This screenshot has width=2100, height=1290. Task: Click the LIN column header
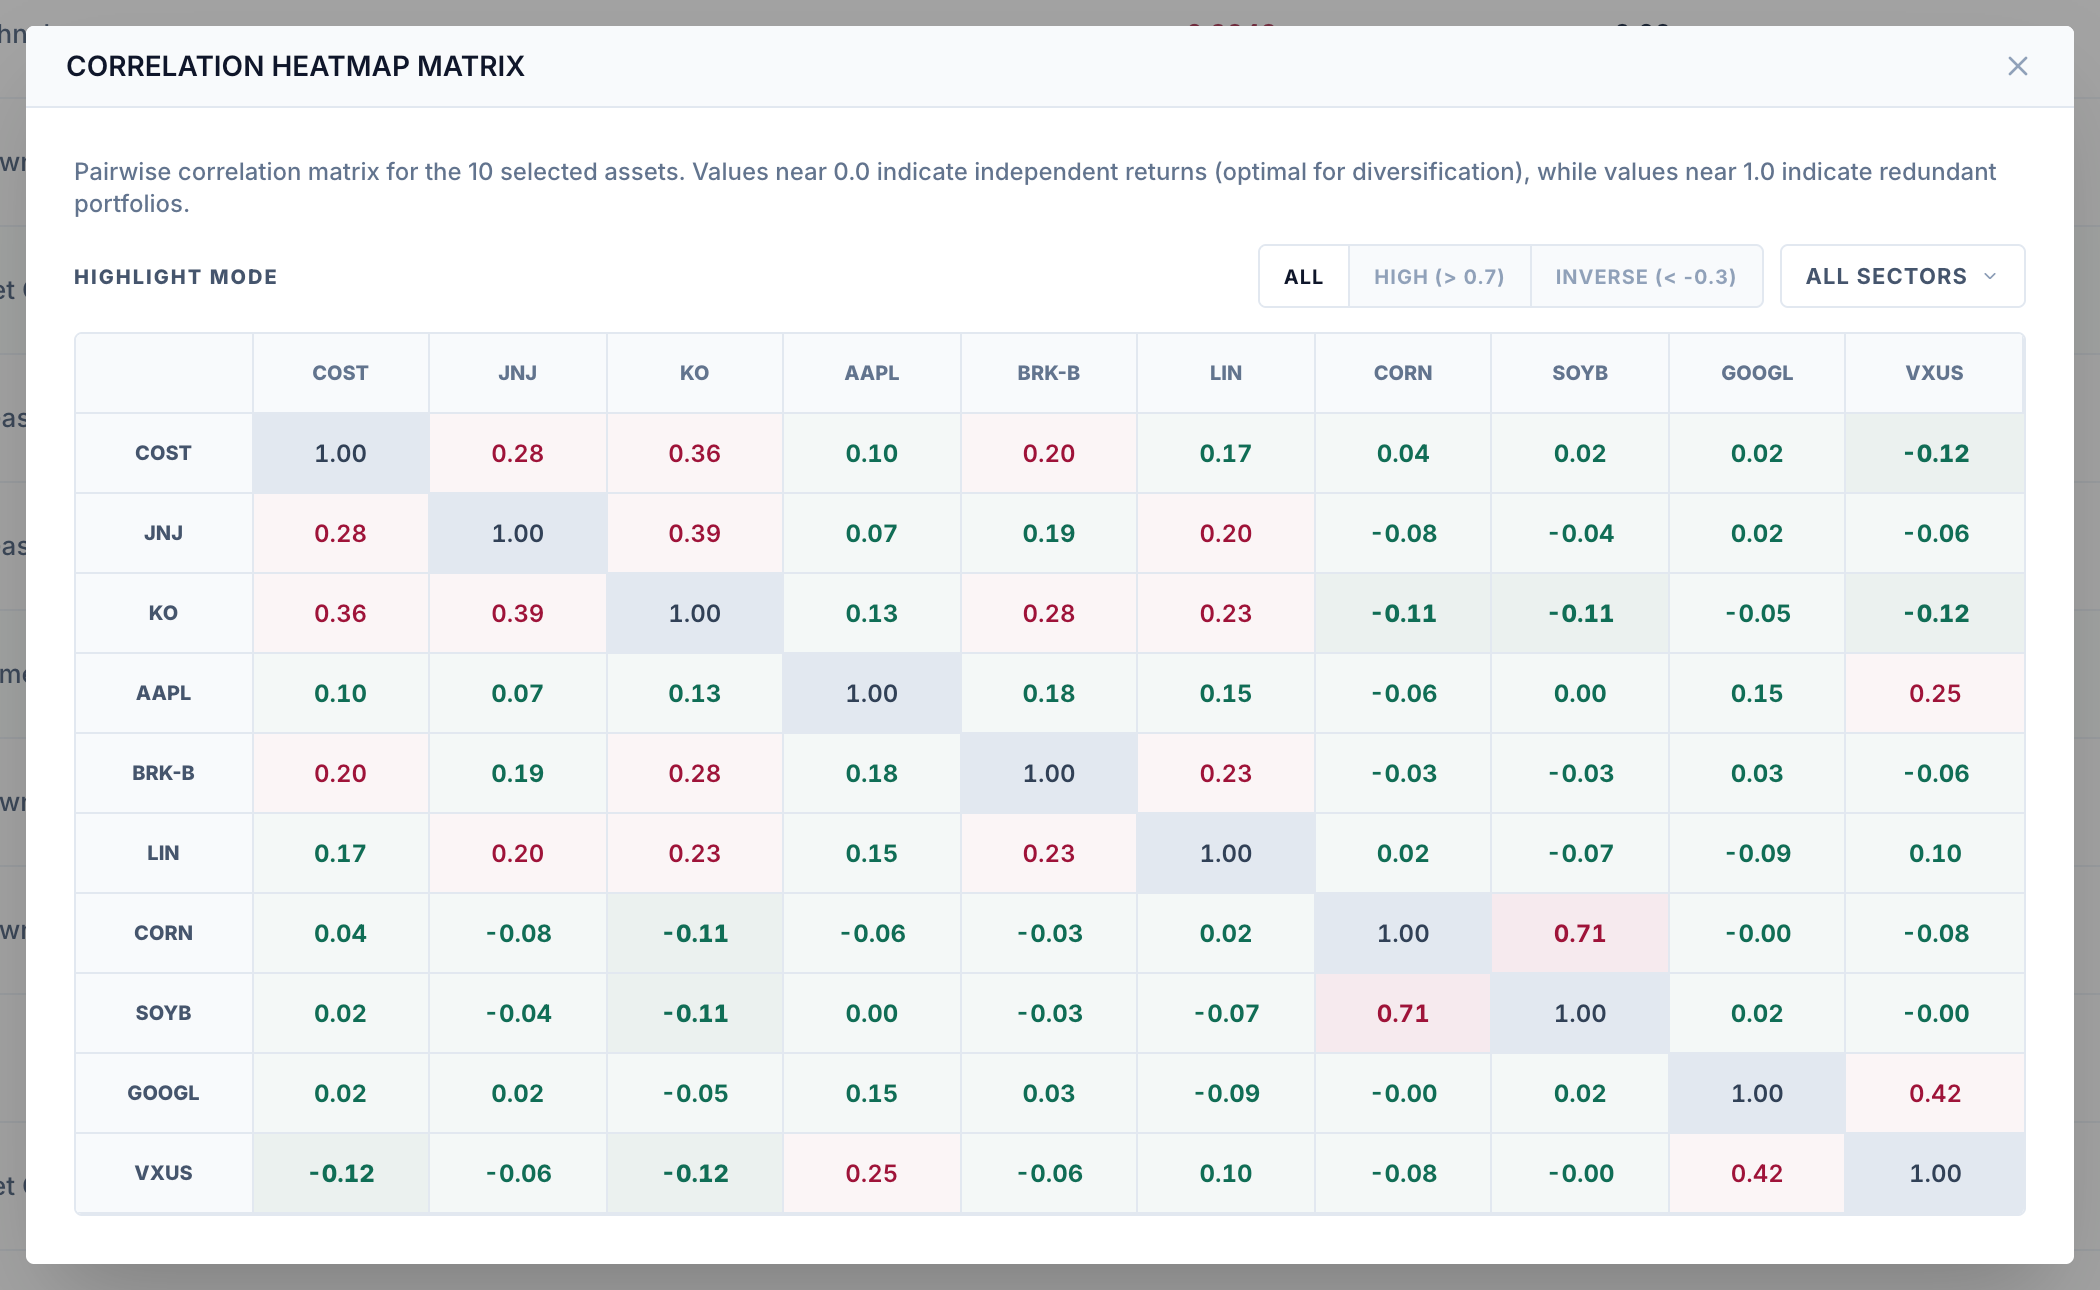click(x=1225, y=373)
